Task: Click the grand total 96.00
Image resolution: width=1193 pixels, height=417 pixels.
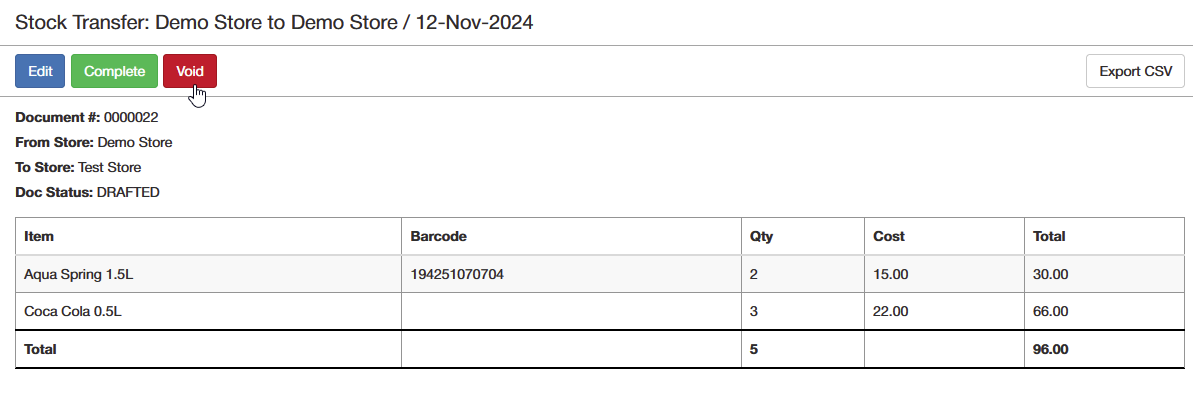Action: tap(1051, 349)
